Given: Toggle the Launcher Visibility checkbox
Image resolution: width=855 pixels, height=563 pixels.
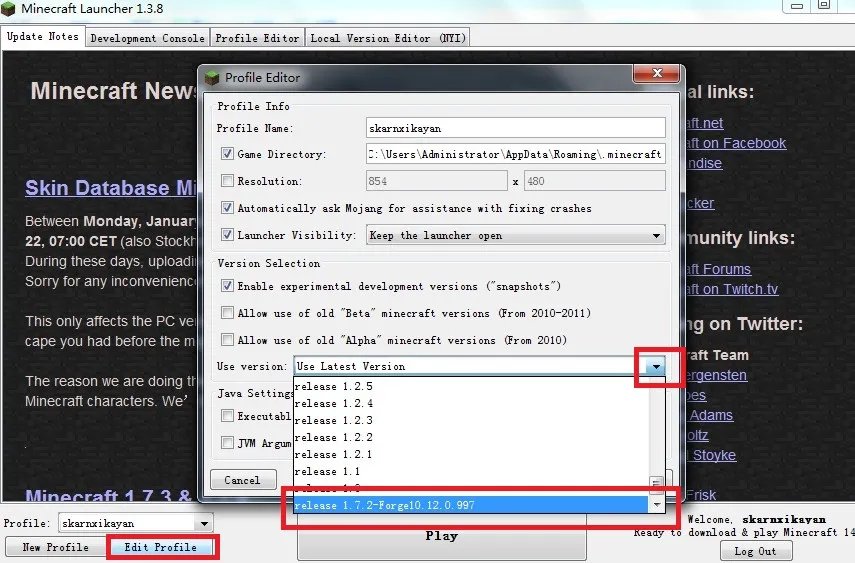Looking at the screenshot, I should [x=227, y=235].
